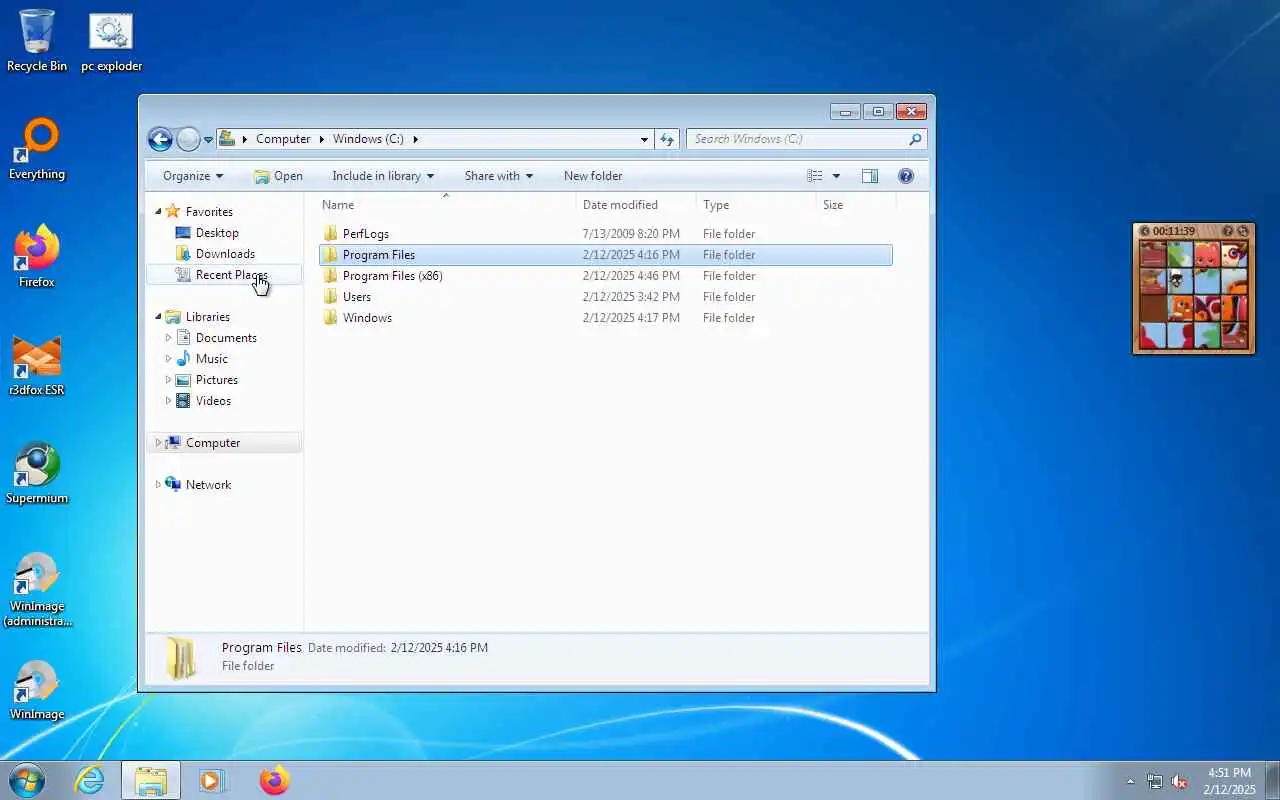Viewport: 1280px width, 800px height.
Task: Expand the Videos library node
Action: 168,401
